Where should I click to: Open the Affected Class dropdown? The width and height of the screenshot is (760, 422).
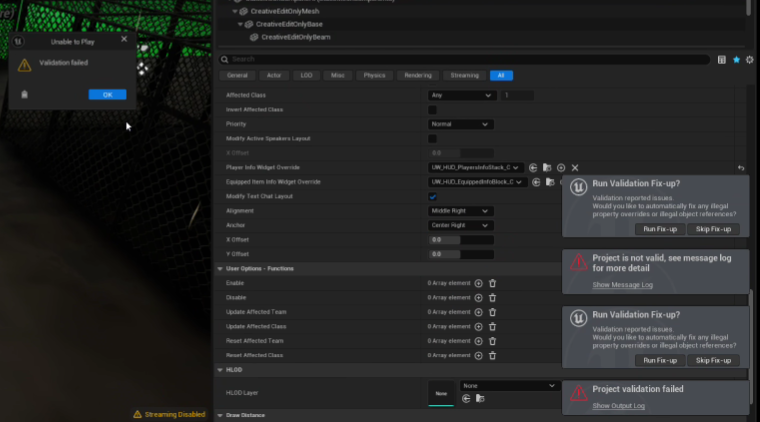click(x=460, y=95)
